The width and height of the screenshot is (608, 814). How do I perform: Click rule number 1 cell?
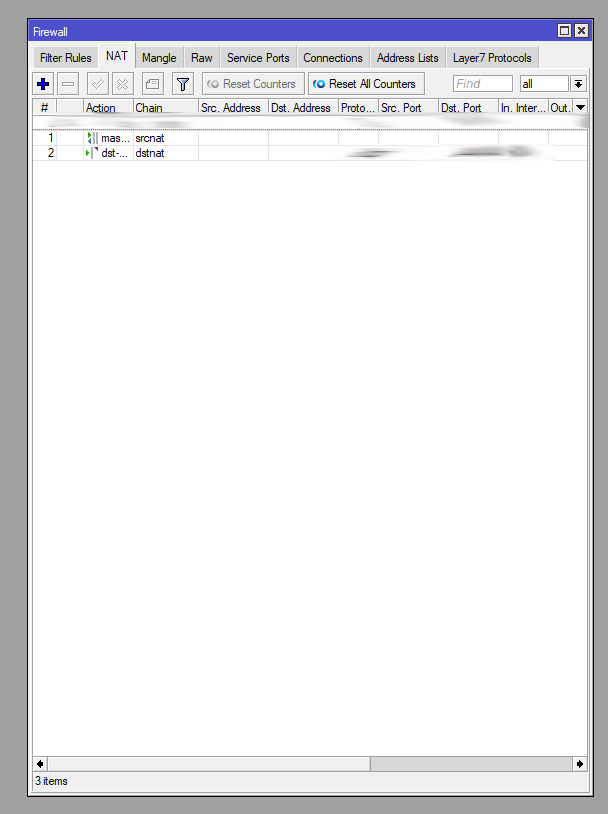pyautogui.click(x=45, y=138)
